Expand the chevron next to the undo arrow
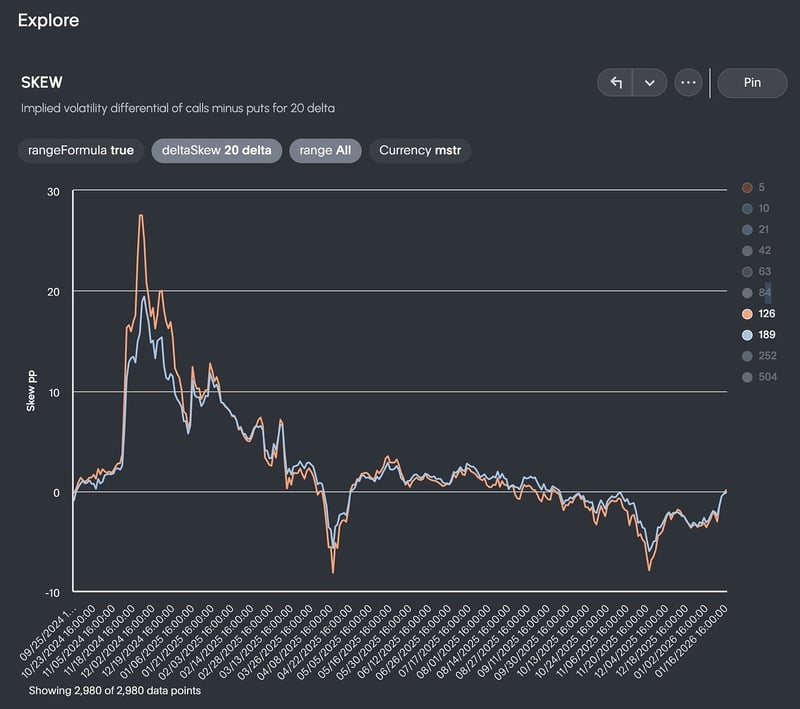 point(650,83)
